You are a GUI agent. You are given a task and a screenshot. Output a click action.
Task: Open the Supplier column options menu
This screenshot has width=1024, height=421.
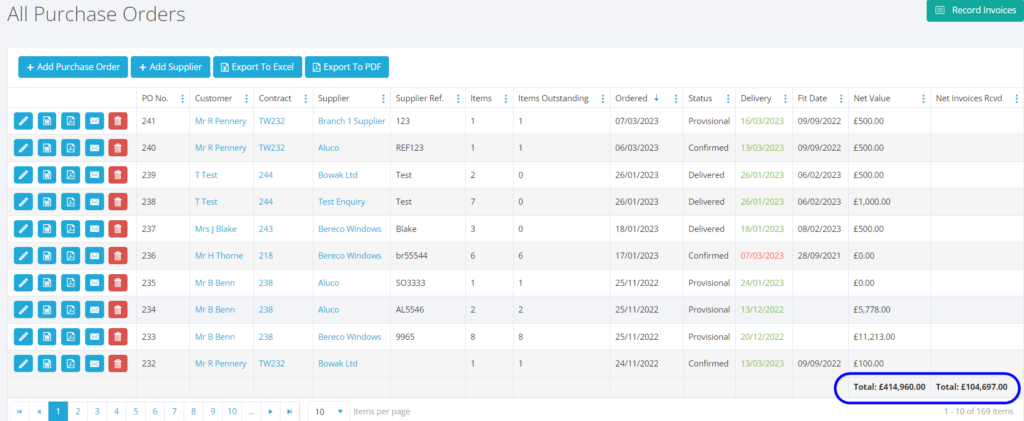383,99
